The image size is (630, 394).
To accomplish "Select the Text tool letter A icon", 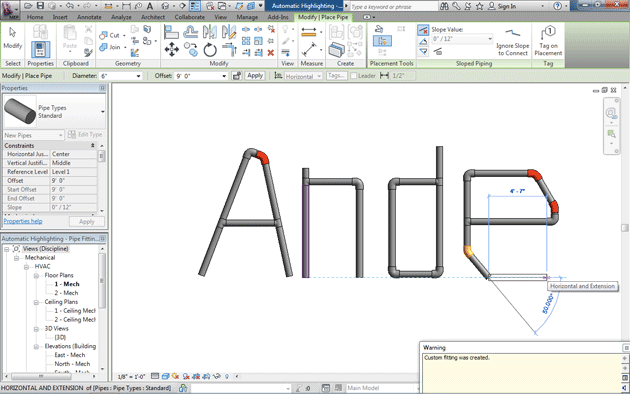I will (x=150, y=6).
